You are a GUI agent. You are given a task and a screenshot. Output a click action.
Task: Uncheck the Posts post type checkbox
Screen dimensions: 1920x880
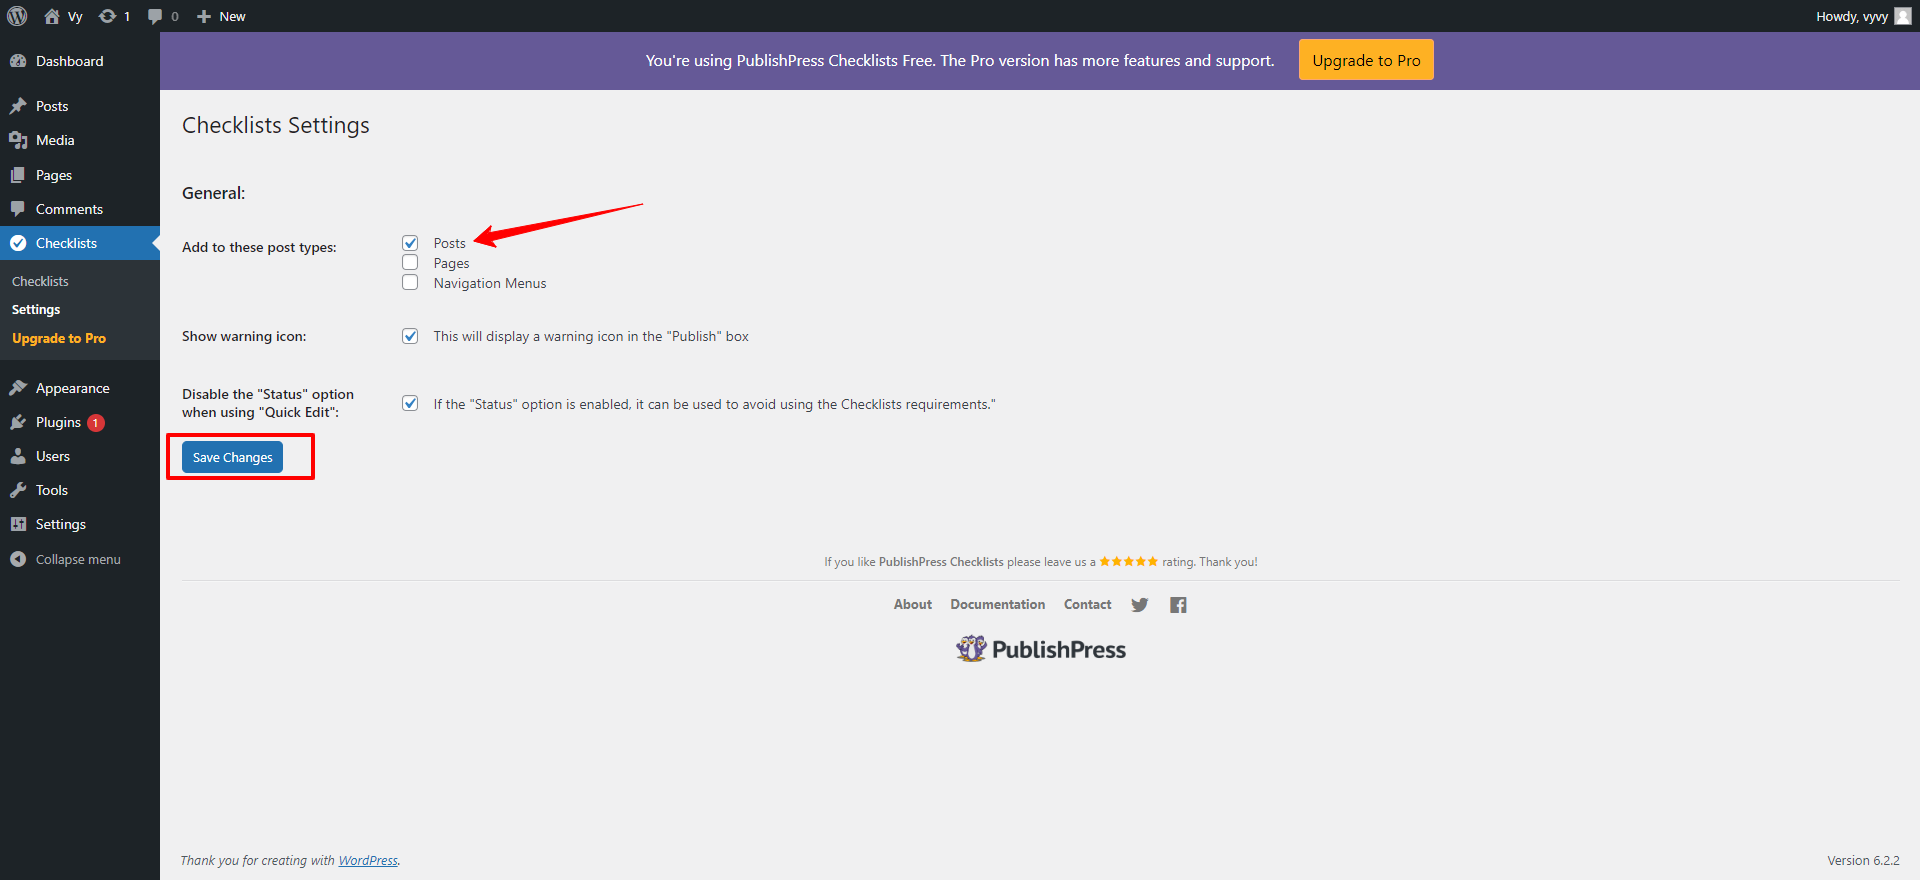pyautogui.click(x=410, y=243)
